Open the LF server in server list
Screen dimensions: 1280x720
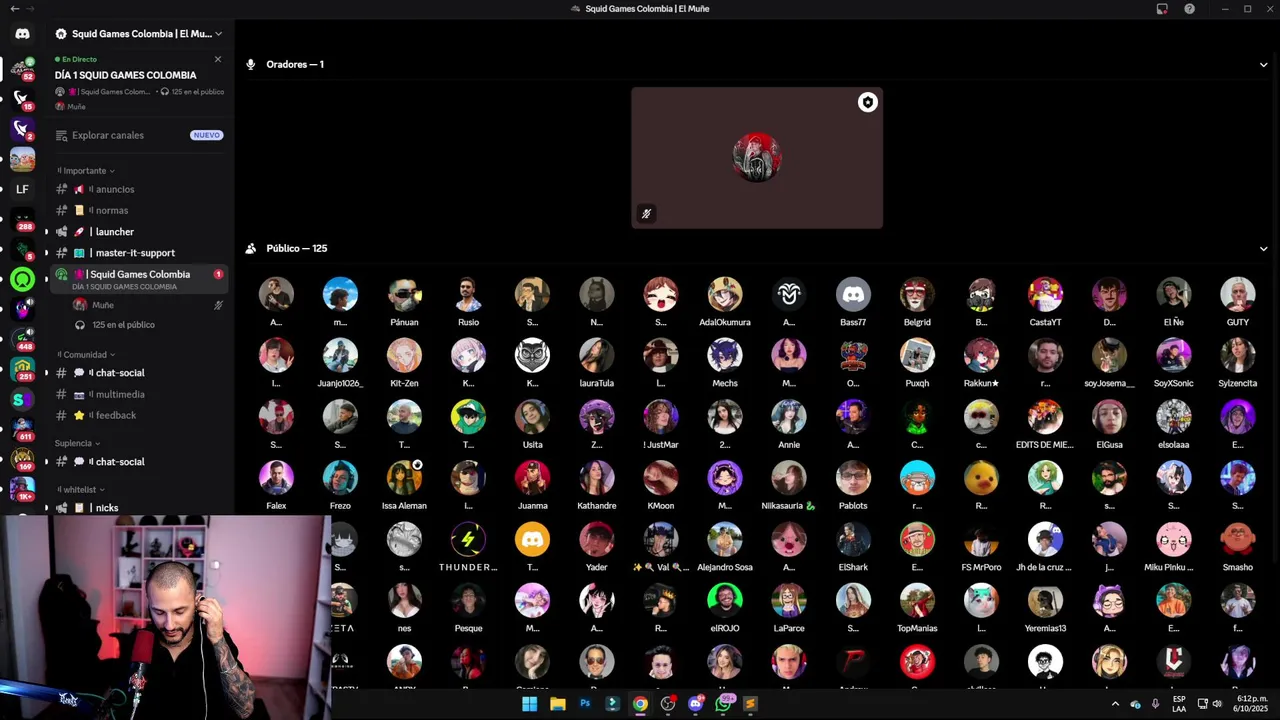22,189
